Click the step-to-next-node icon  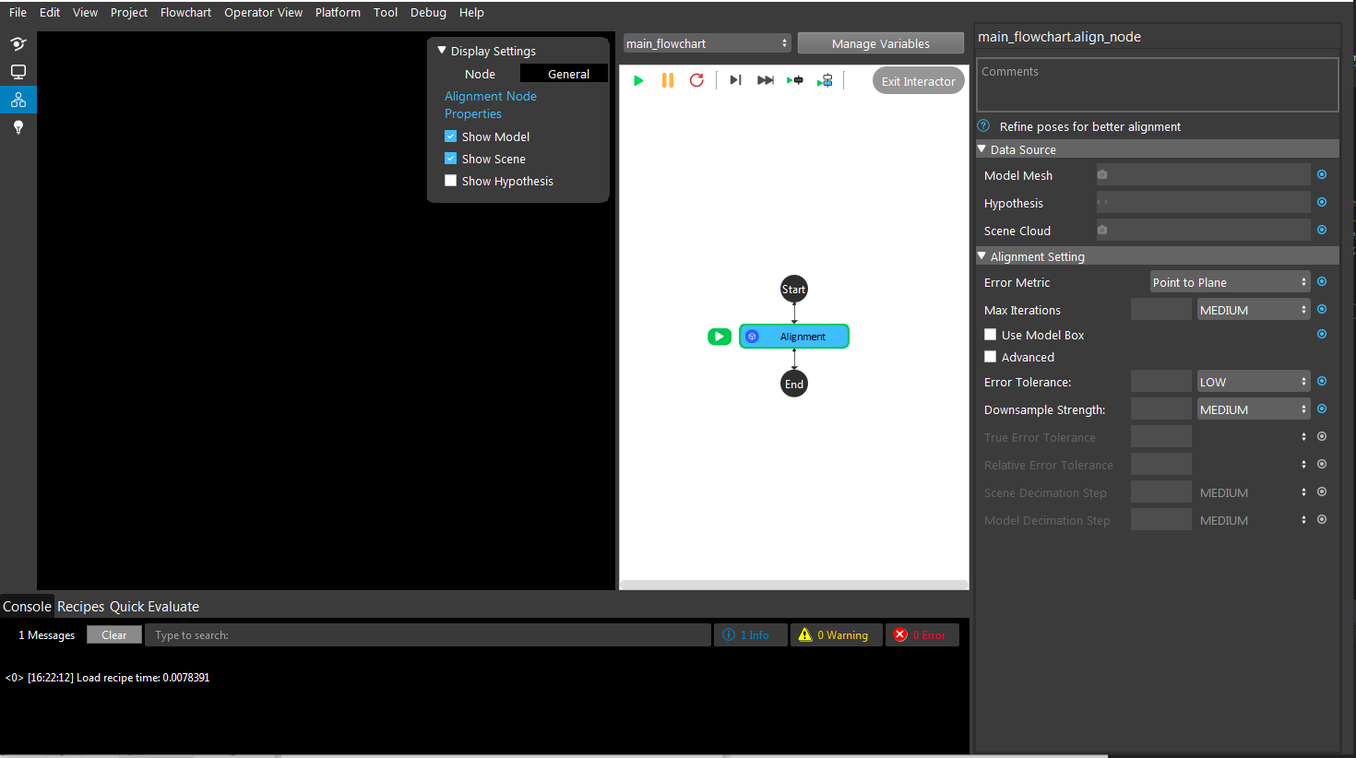735,80
